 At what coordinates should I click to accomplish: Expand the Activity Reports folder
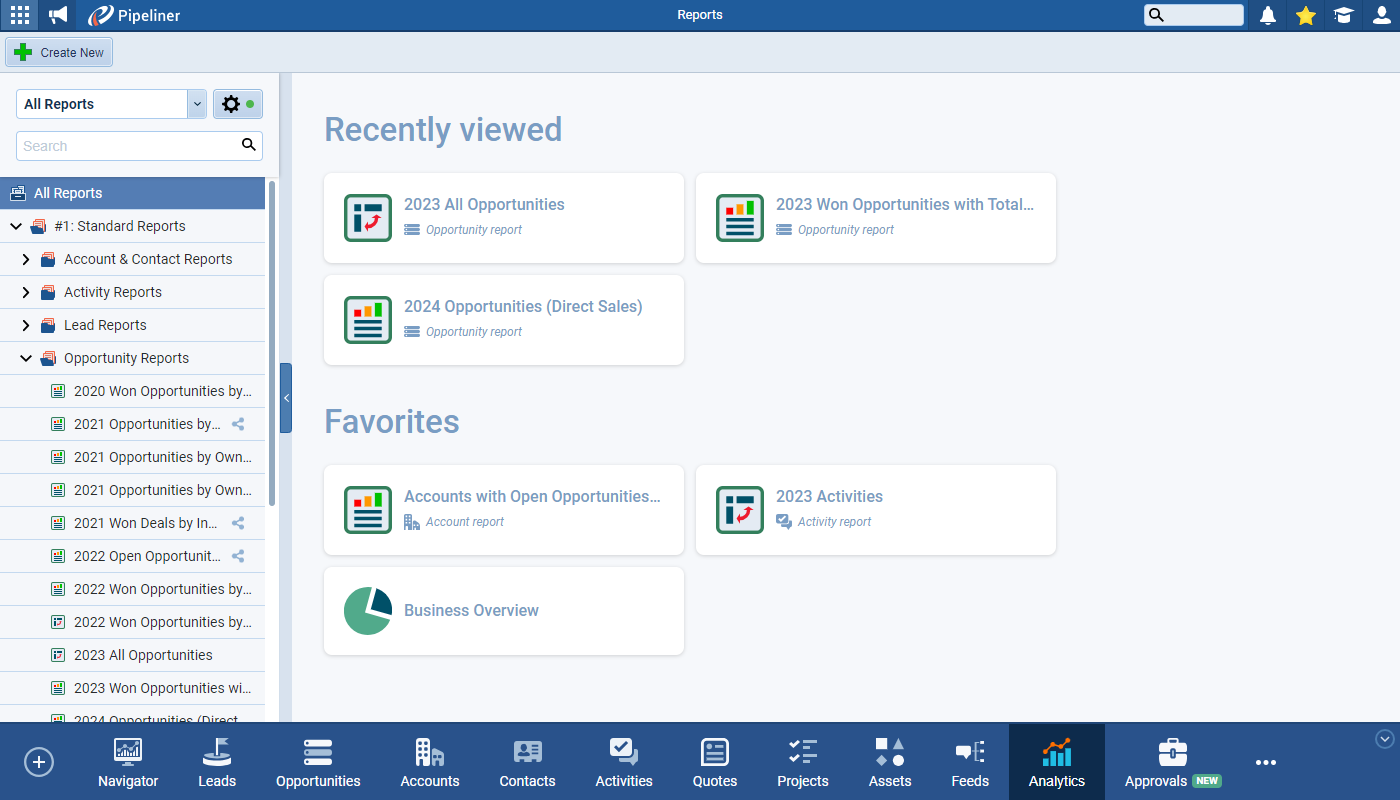click(26, 292)
